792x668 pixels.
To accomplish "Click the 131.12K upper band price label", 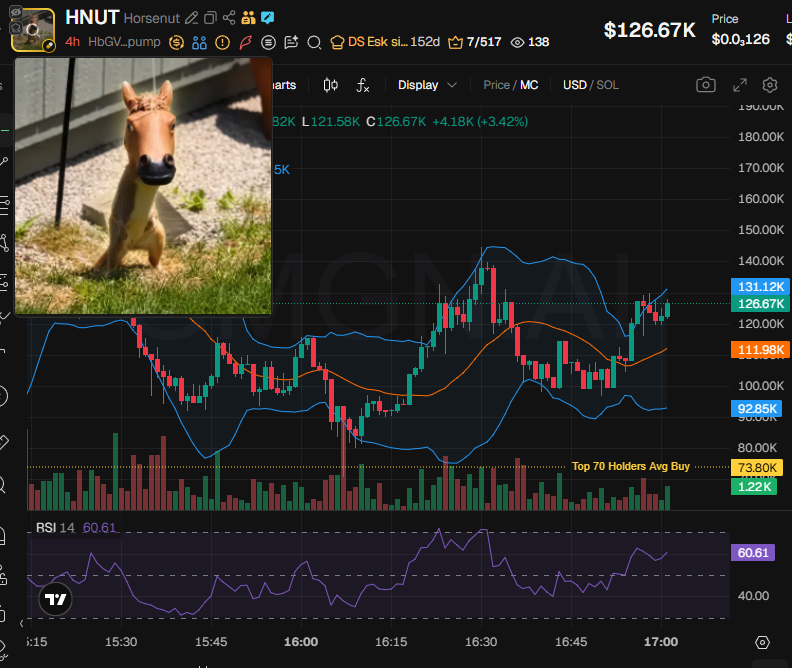I will [760, 287].
